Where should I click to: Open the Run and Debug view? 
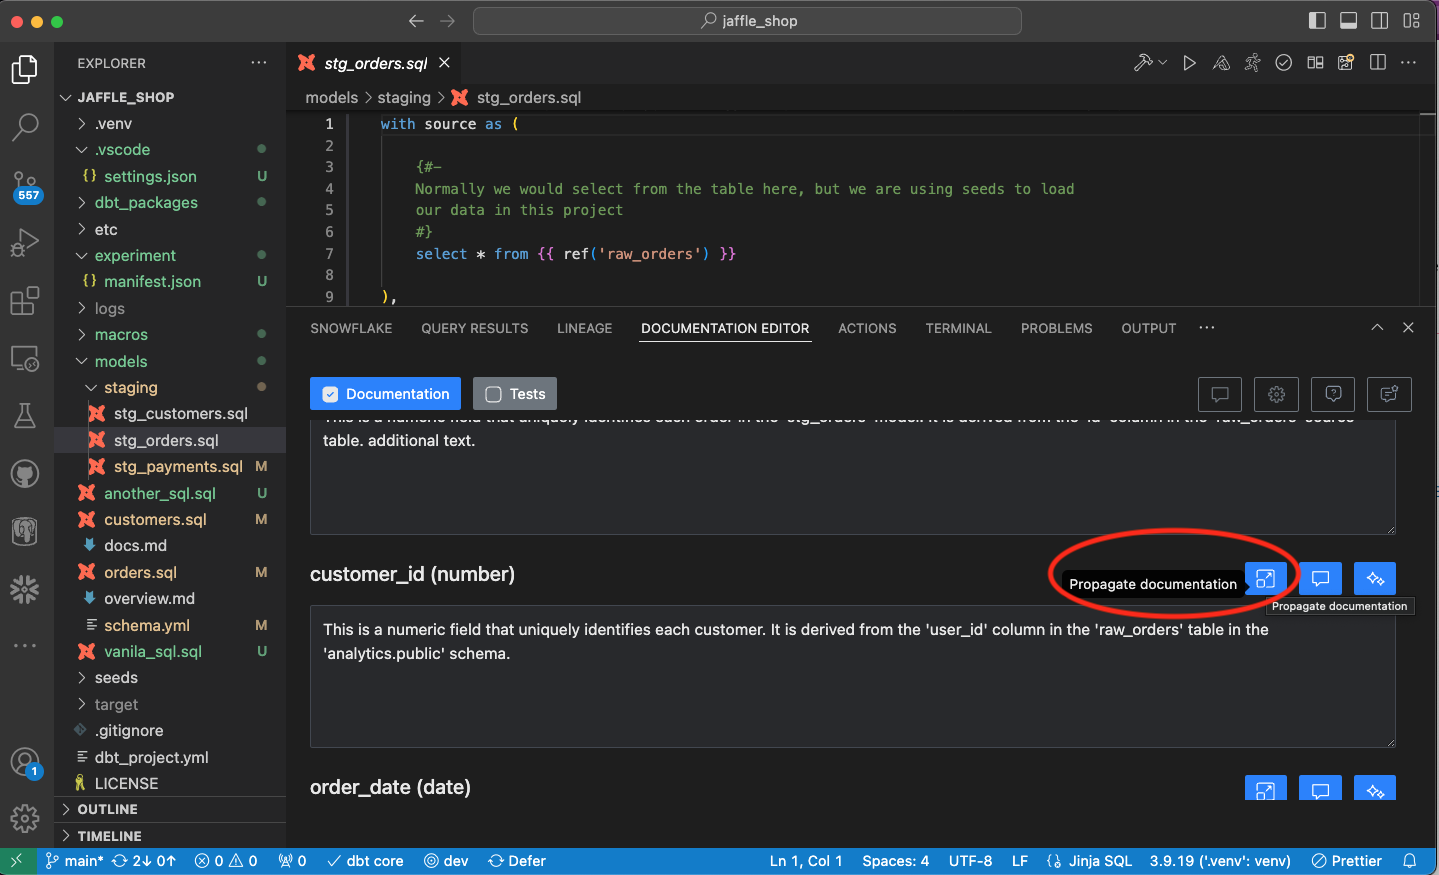[x=24, y=243]
